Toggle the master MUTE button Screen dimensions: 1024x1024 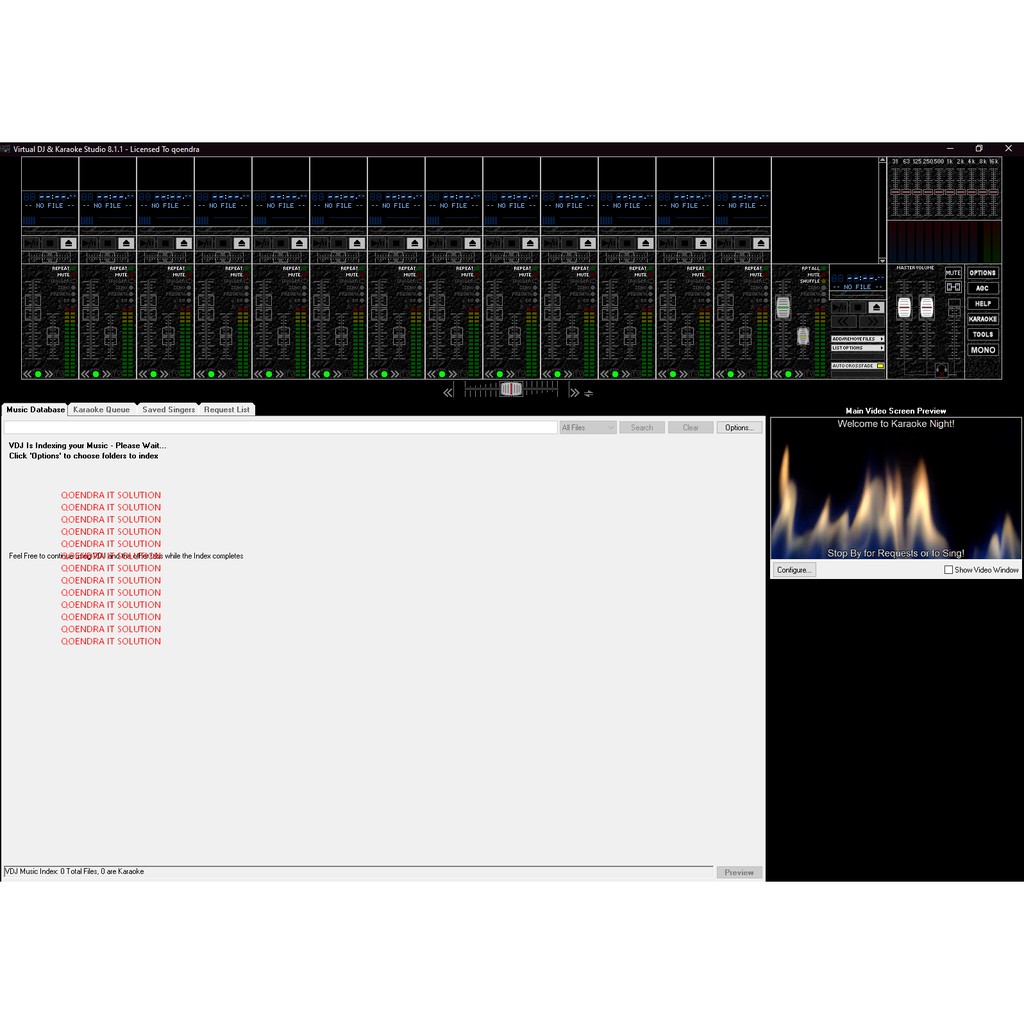953,273
